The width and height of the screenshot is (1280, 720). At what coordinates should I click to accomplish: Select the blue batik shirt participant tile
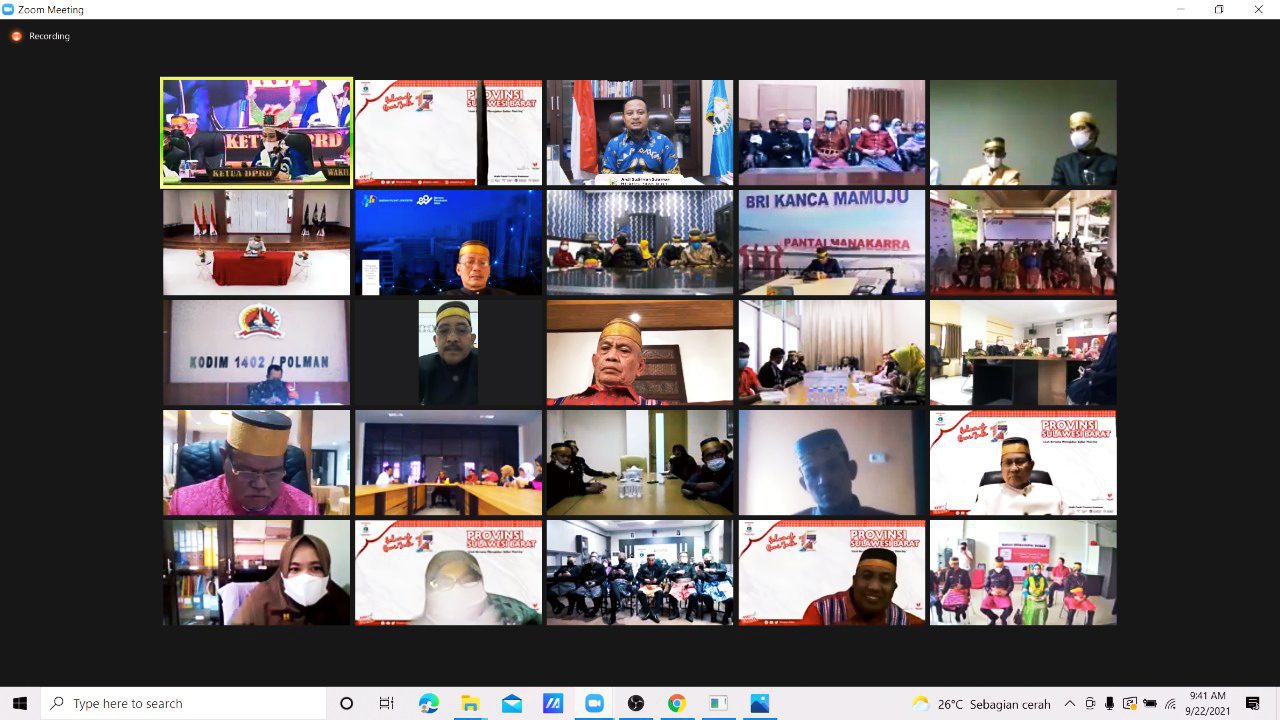point(640,133)
